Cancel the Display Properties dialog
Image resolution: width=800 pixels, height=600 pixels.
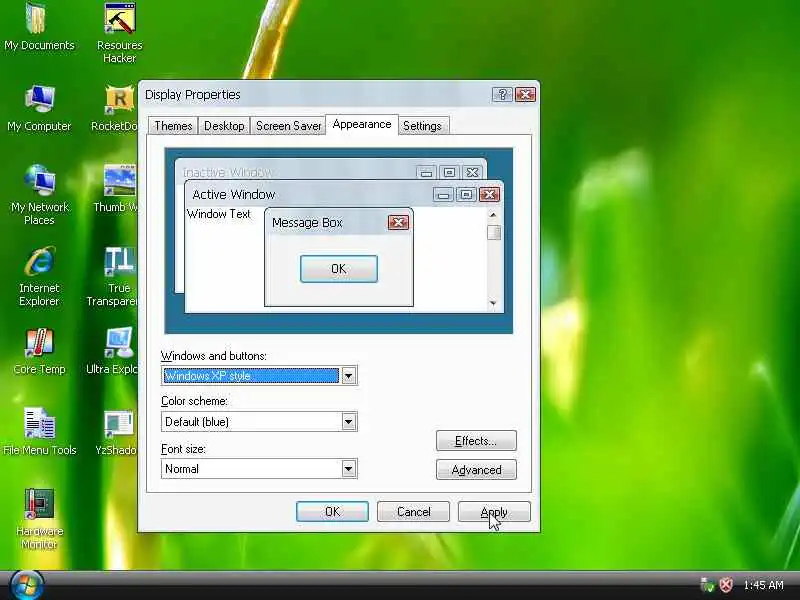[413, 512]
